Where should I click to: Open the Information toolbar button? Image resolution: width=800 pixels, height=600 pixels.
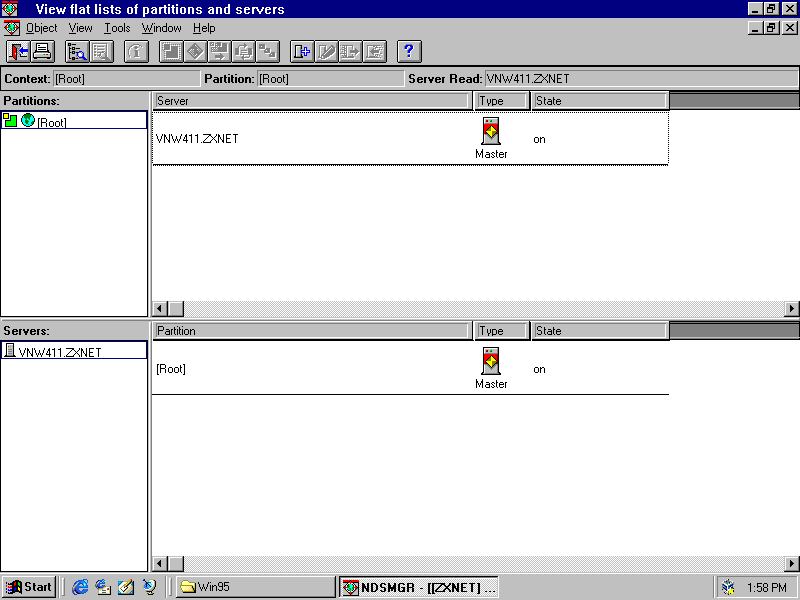[136, 52]
